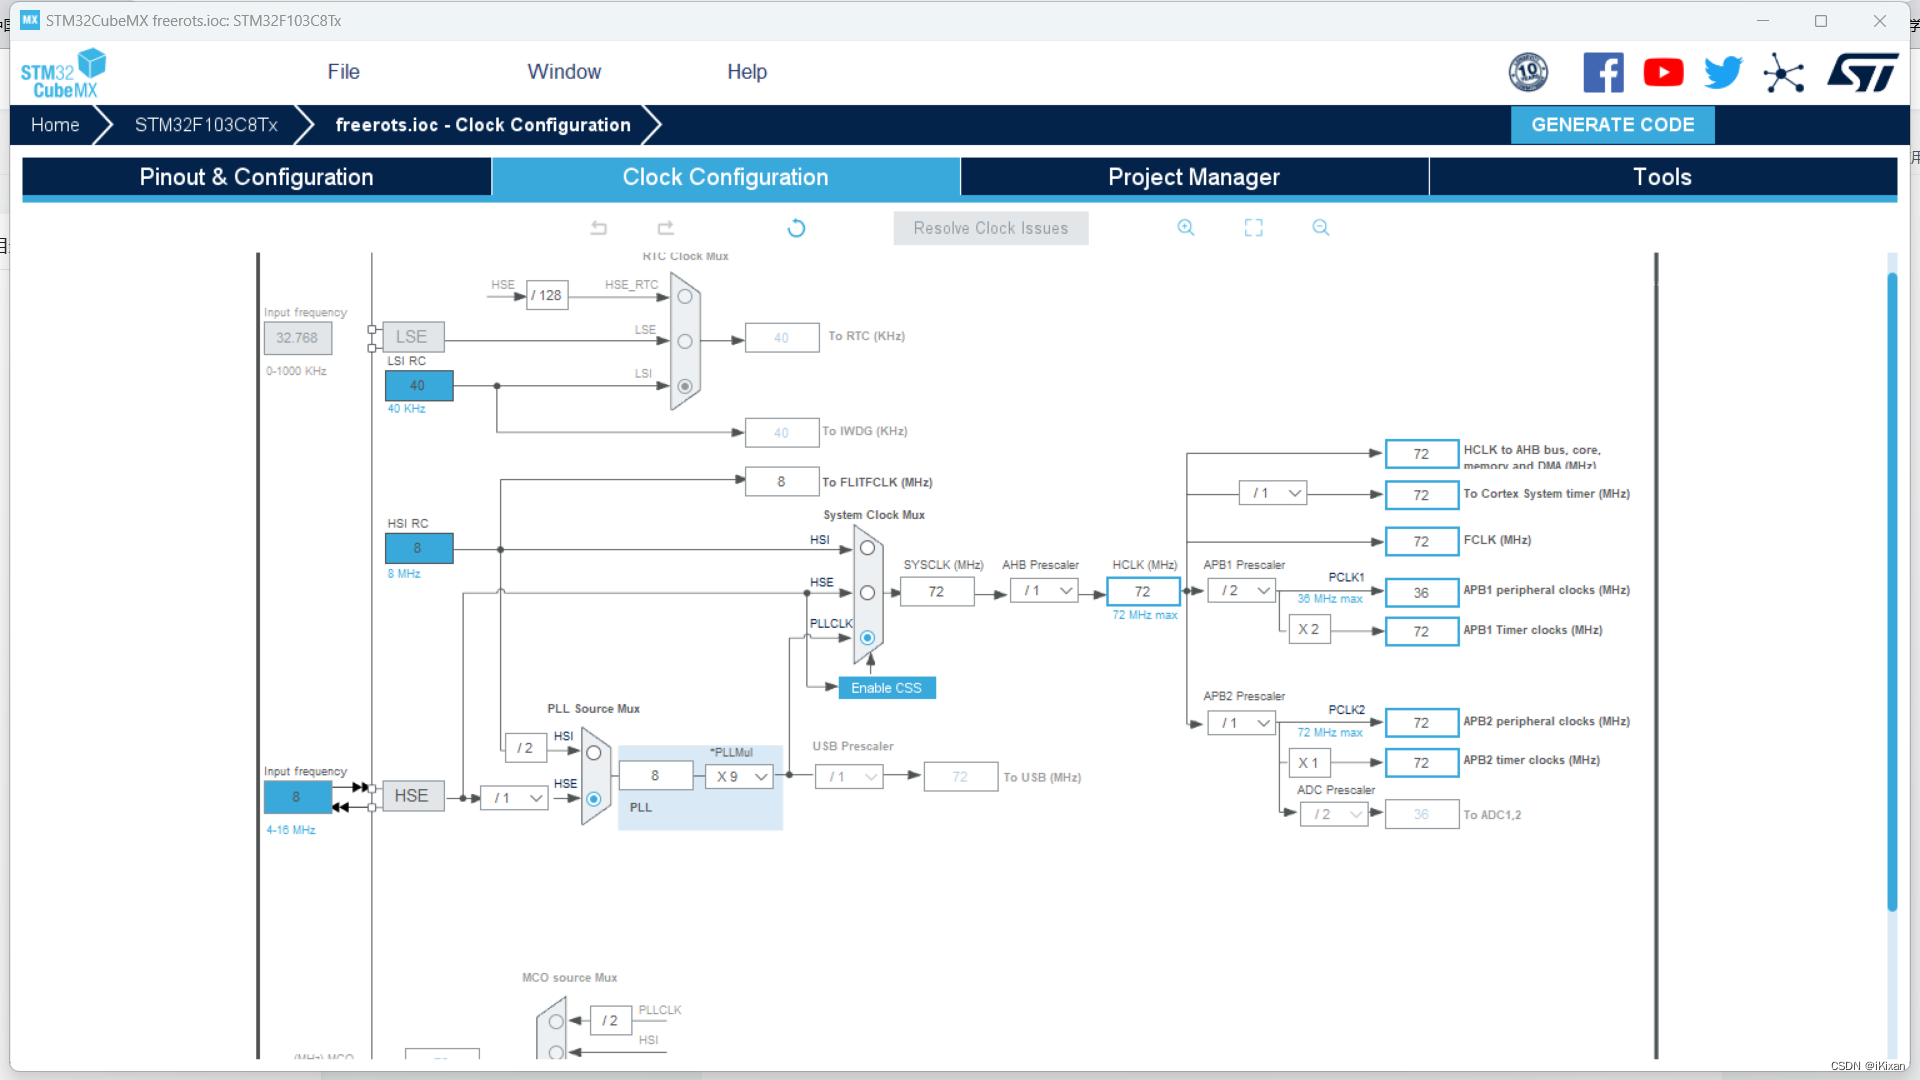Open the Facebook icon link
This screenshot has height=1080, width=1920.
pyautogui.click(x=1603, y=73)
